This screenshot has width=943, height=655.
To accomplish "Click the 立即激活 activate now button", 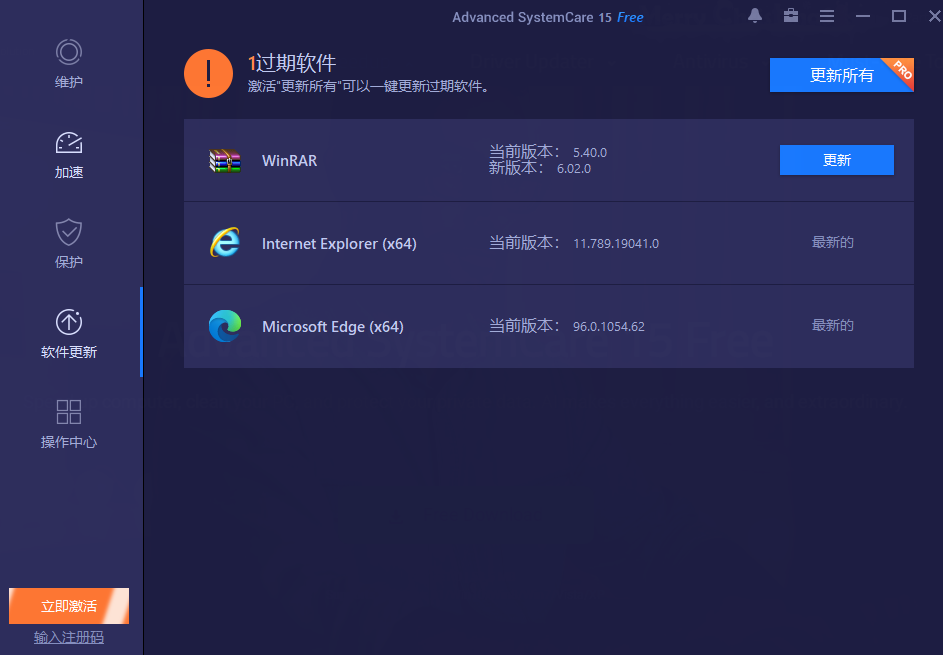I will point(69,606).
